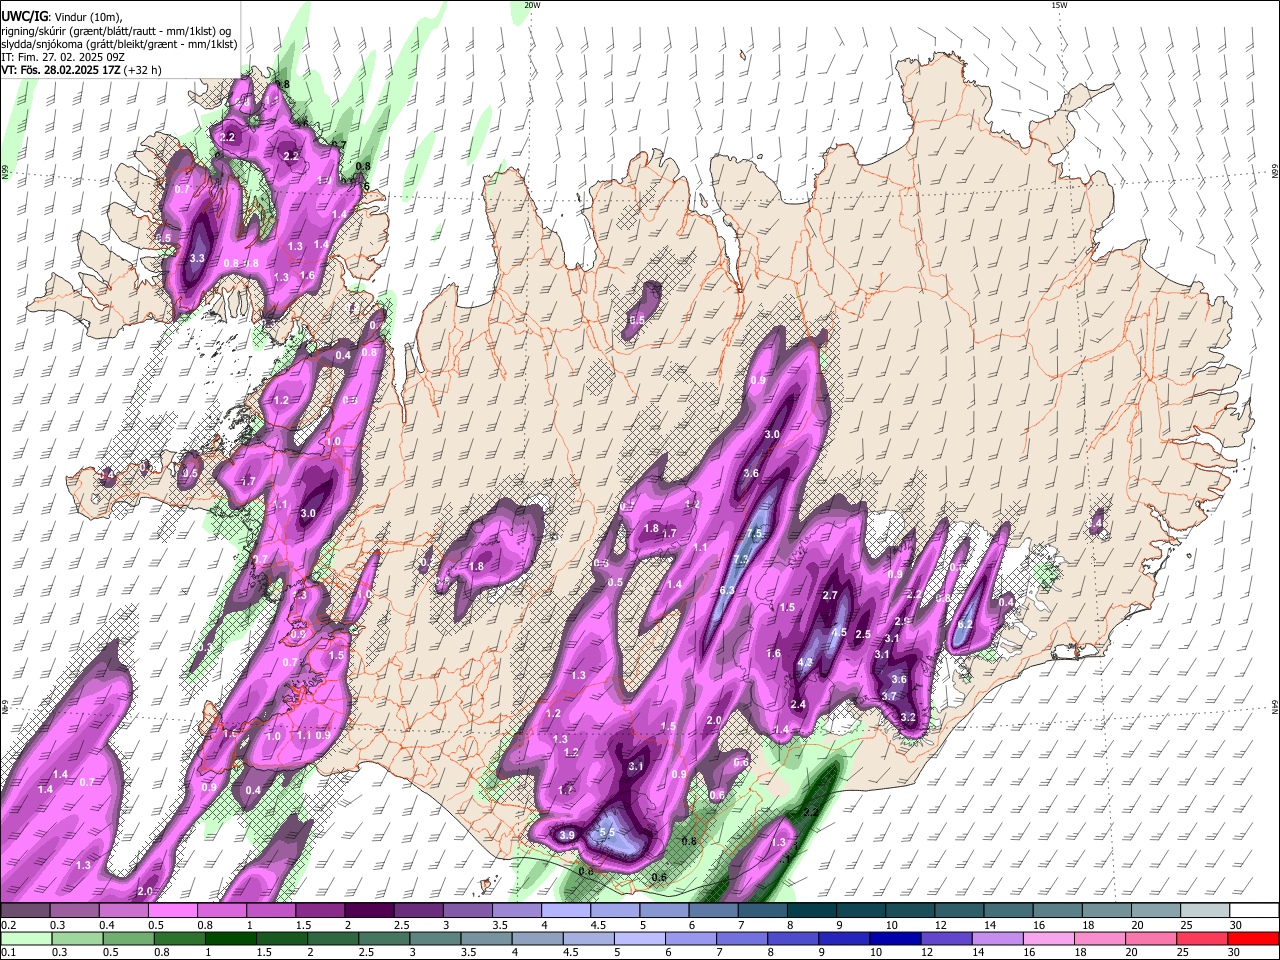
Task: Click the '7.5' precipitation value on the map
Action: [x=755, y=534]
